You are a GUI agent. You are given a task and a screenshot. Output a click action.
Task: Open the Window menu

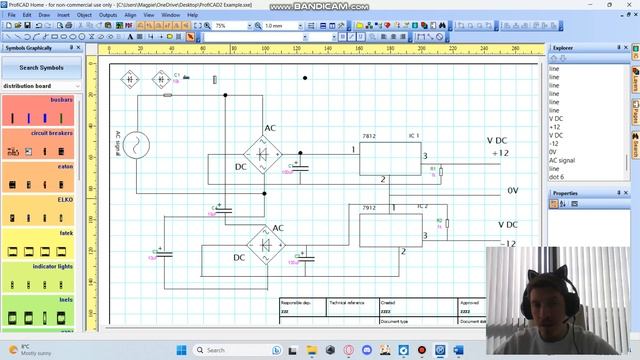click(x=171, y=15)
